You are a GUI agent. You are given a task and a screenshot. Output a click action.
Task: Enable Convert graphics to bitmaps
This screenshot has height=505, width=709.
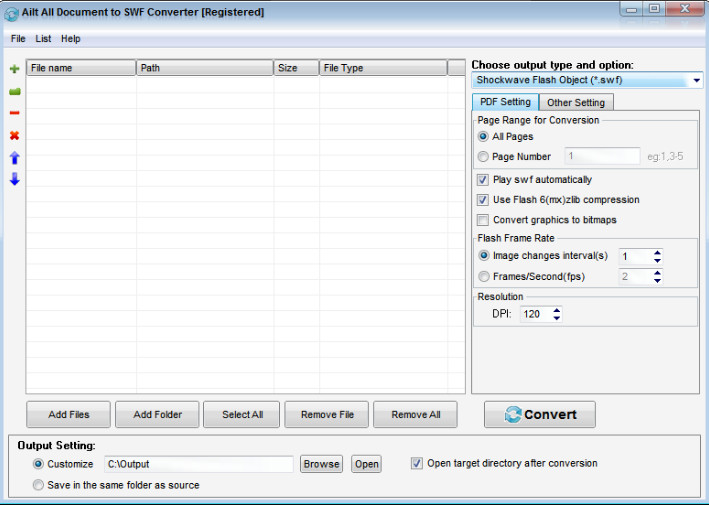point(483,220)
